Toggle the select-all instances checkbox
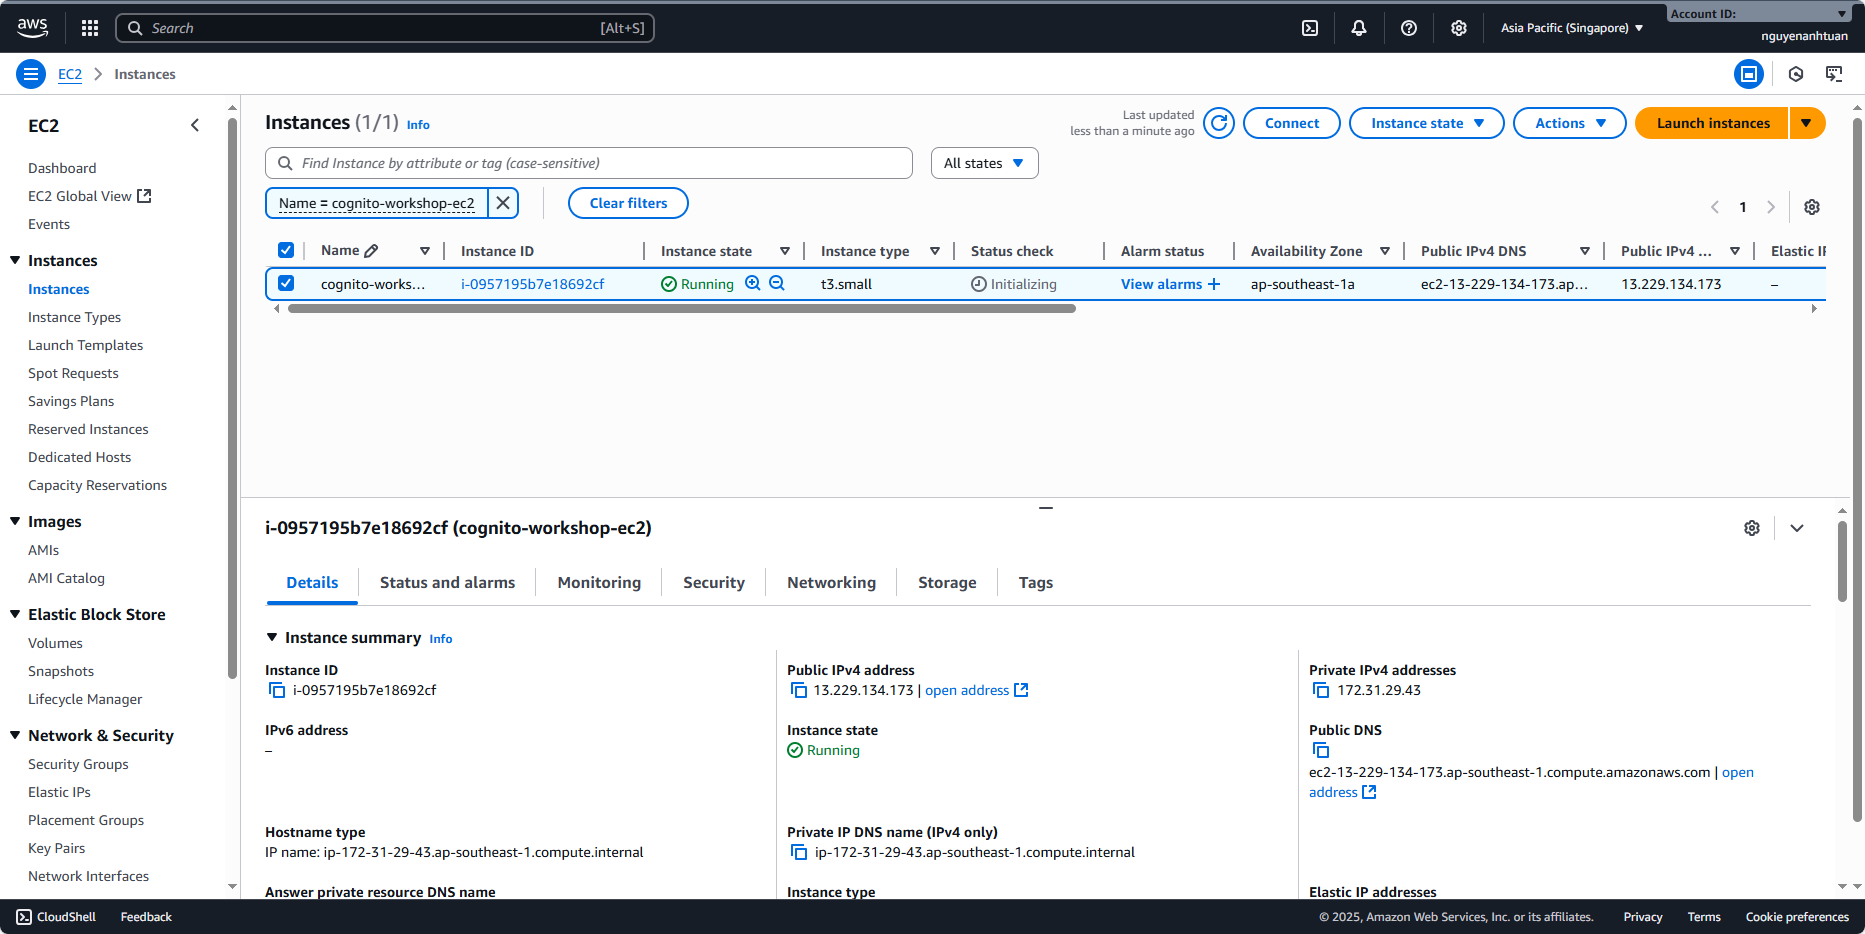Screen dimensions: 1865x934 click(286, 251)
